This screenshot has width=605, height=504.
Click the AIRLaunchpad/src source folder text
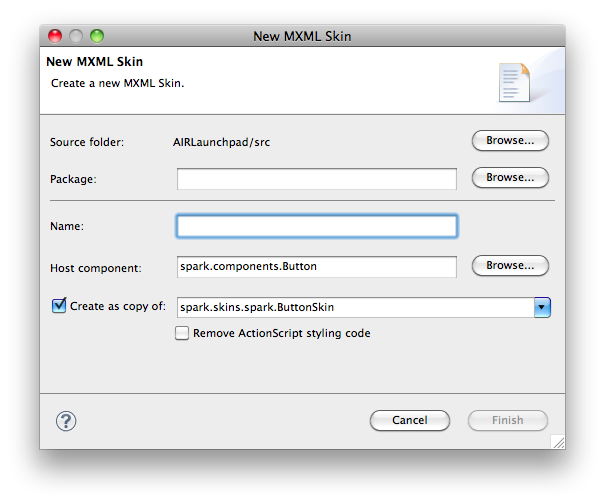click(221, 142)
